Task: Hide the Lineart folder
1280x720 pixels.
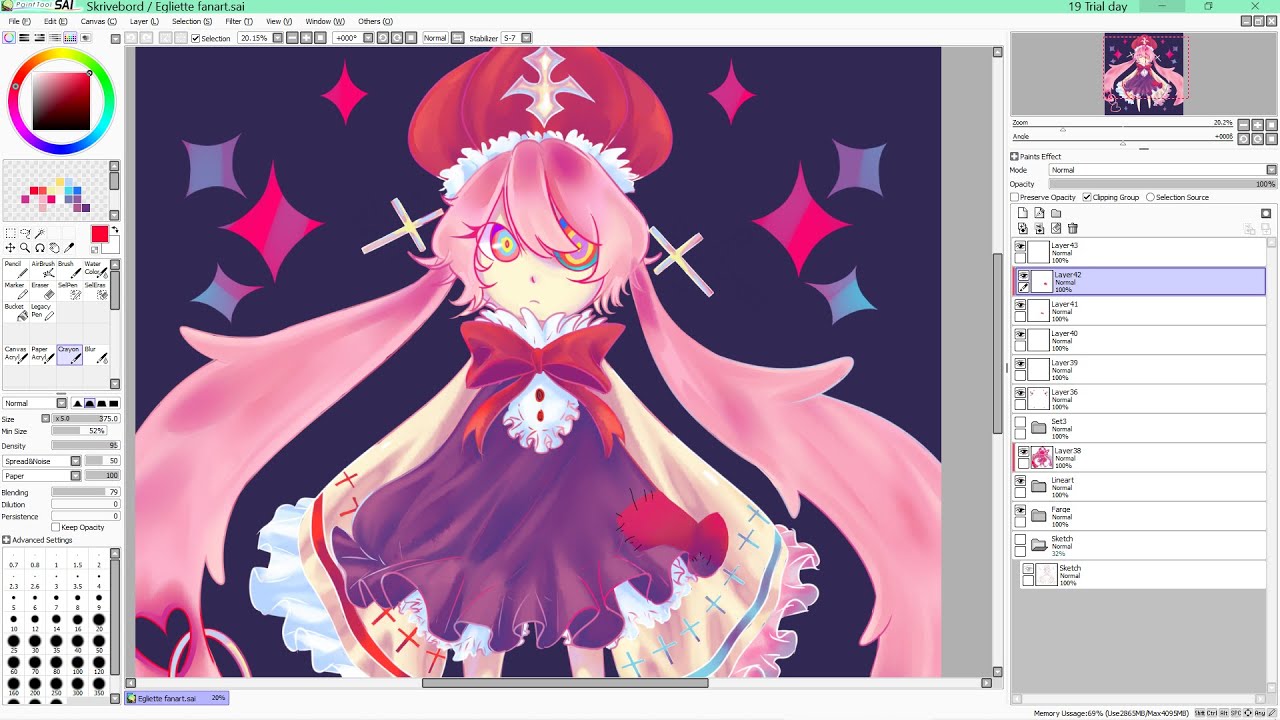Action: 1021,481
